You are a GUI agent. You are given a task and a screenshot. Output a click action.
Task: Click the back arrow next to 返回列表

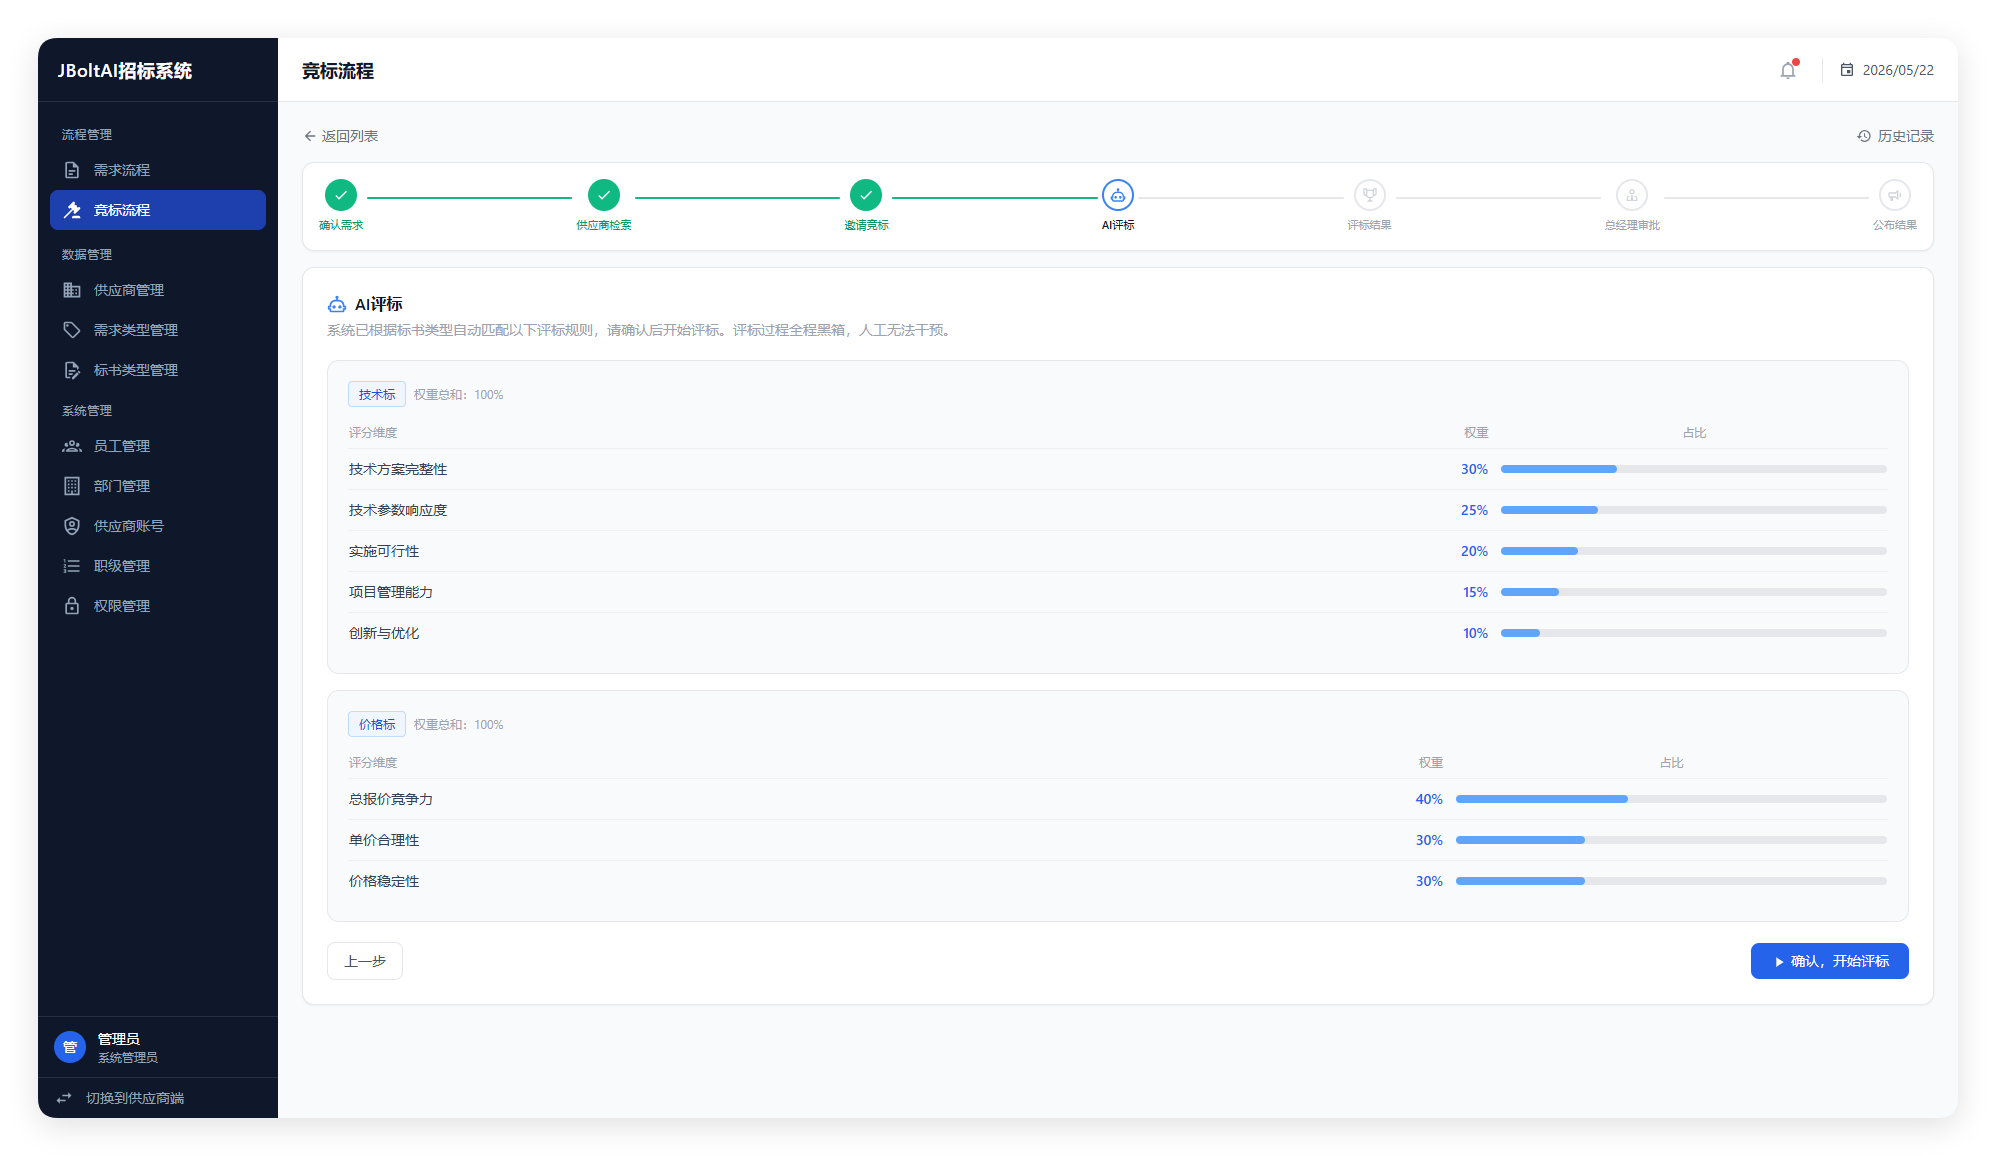(x=310, y=136)
